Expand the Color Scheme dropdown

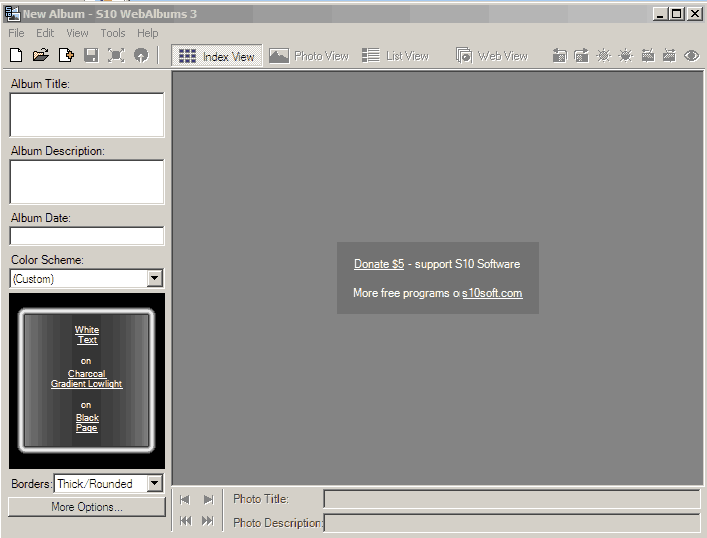(x=155, y=279)
